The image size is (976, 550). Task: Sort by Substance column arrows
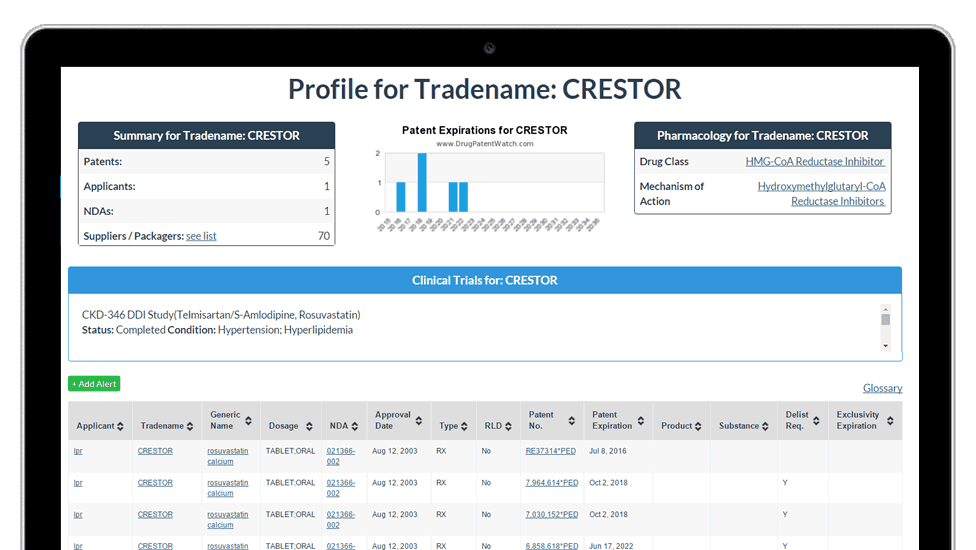766,426
